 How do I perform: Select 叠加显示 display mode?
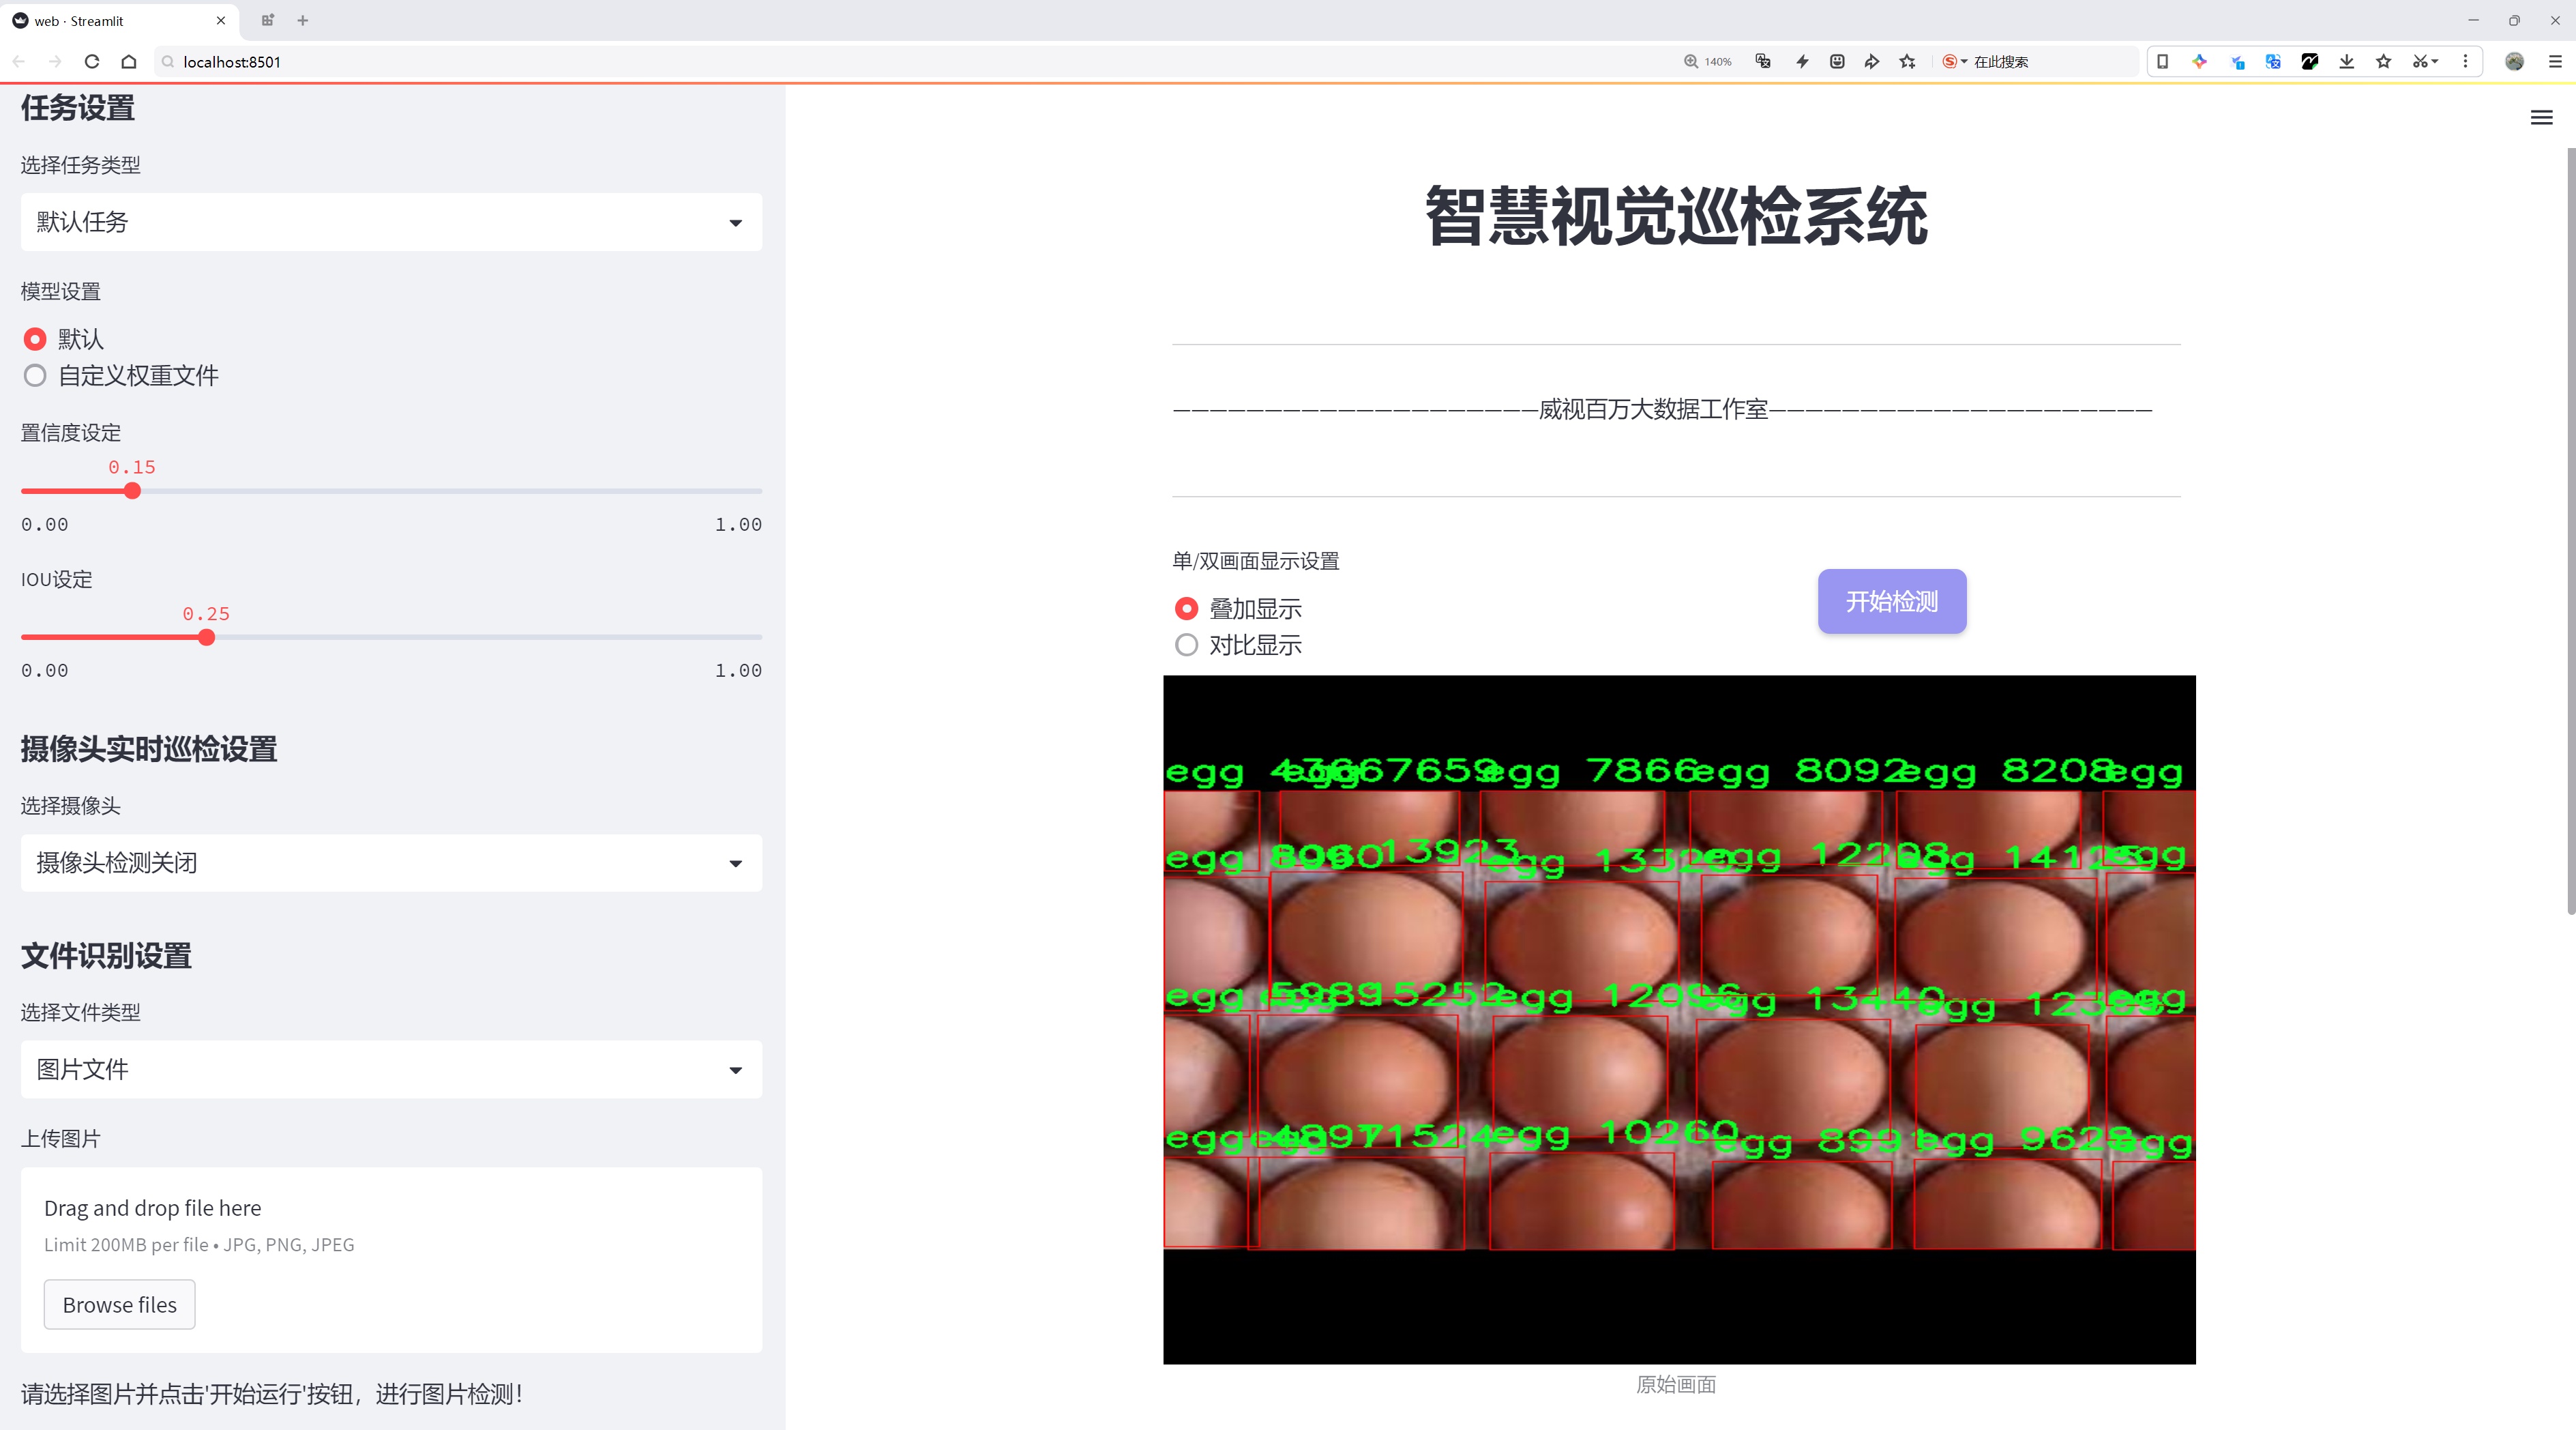click(x=1186, y=609)
